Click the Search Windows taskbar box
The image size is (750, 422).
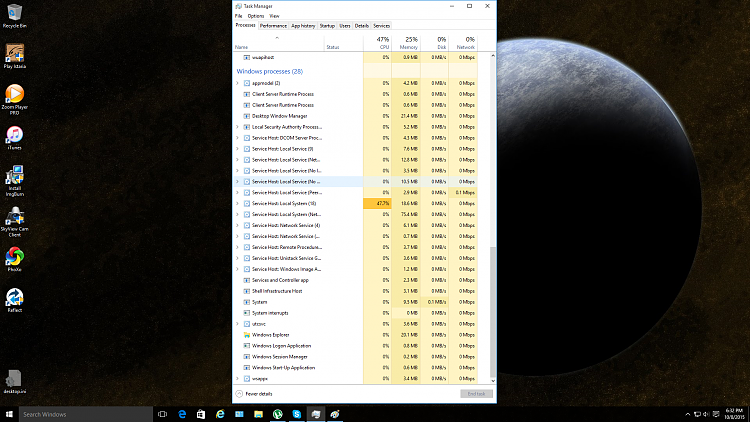pos(86,414)
